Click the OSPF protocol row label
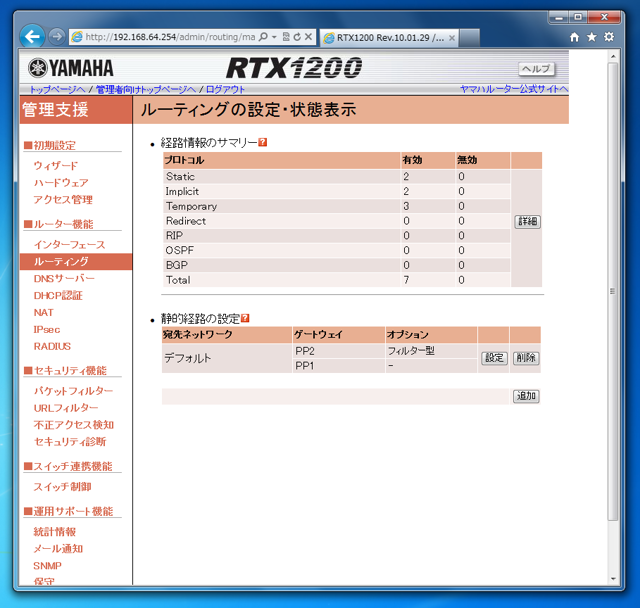Image resolution: width=640 pixels, height=608 pixels. tap(179, 250)
